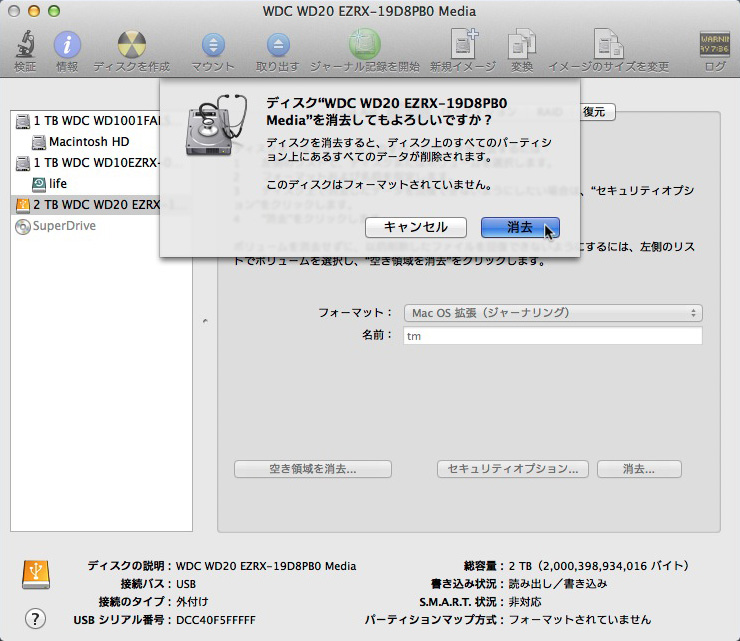
Task: Select the Macintosh HD volume
Action: (x=88, y=142)
